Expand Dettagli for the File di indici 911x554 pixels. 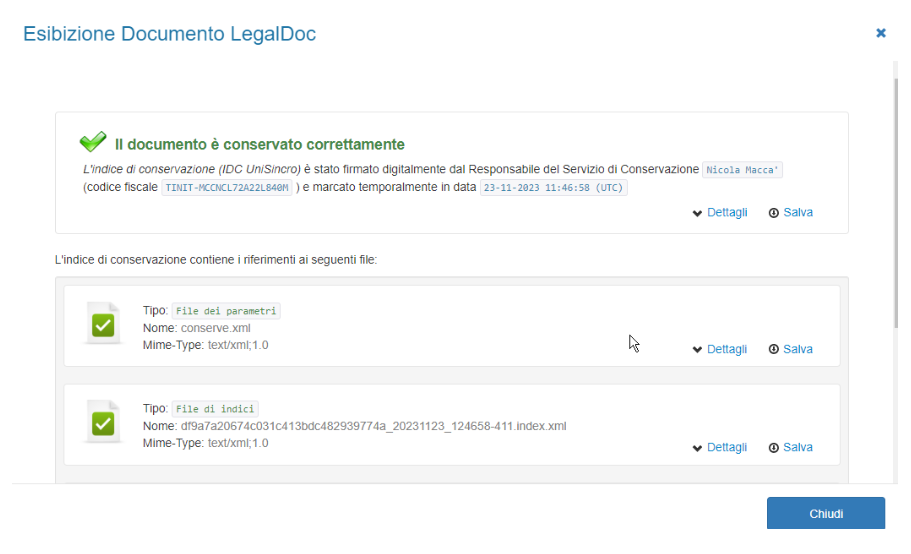click(x=720, y=448)
